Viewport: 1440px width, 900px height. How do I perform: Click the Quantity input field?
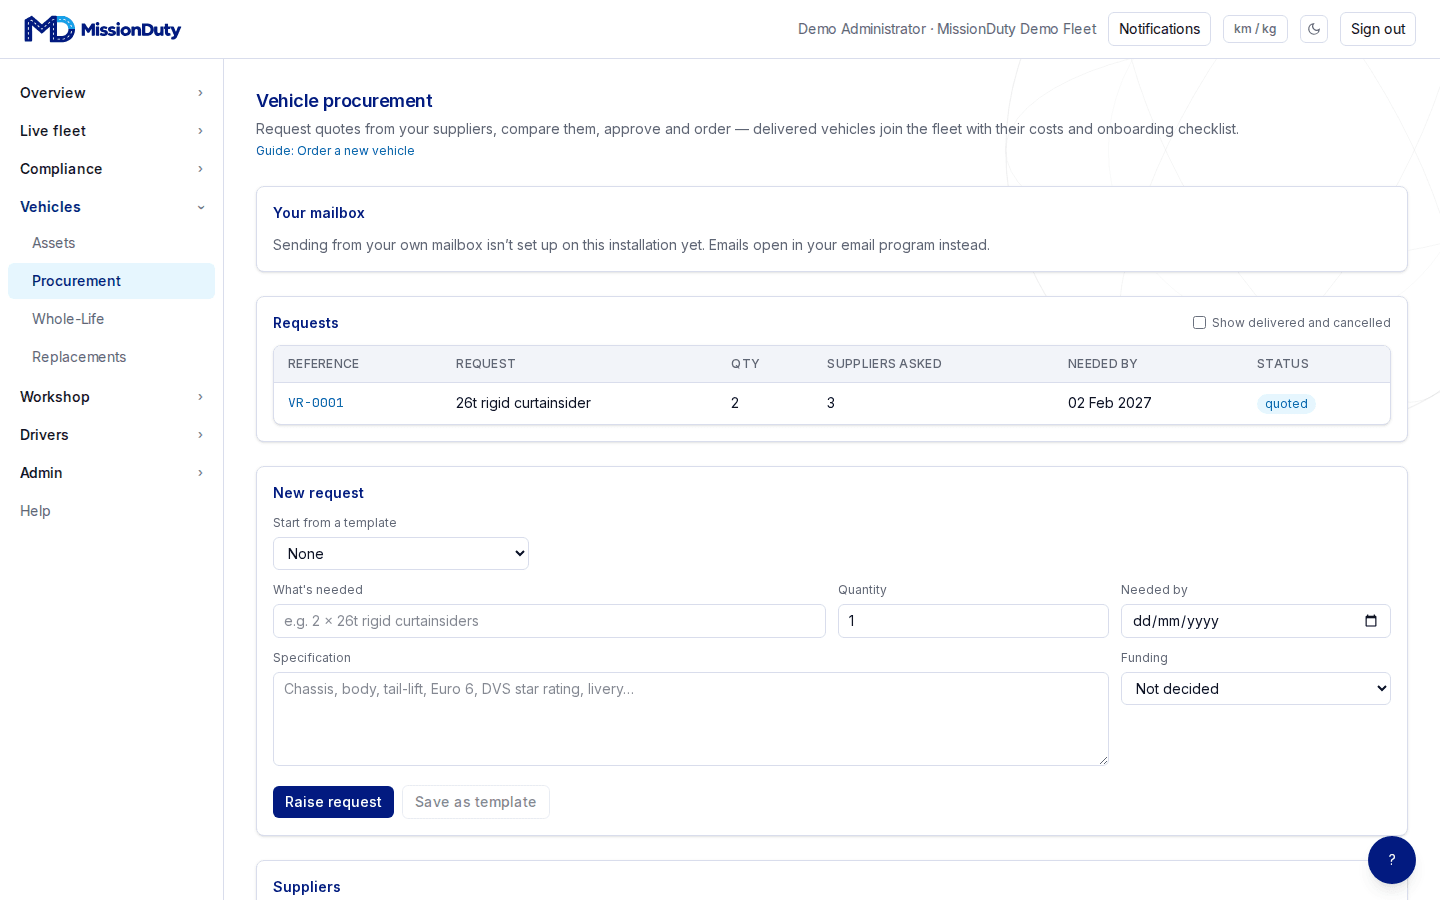point(973,621)
